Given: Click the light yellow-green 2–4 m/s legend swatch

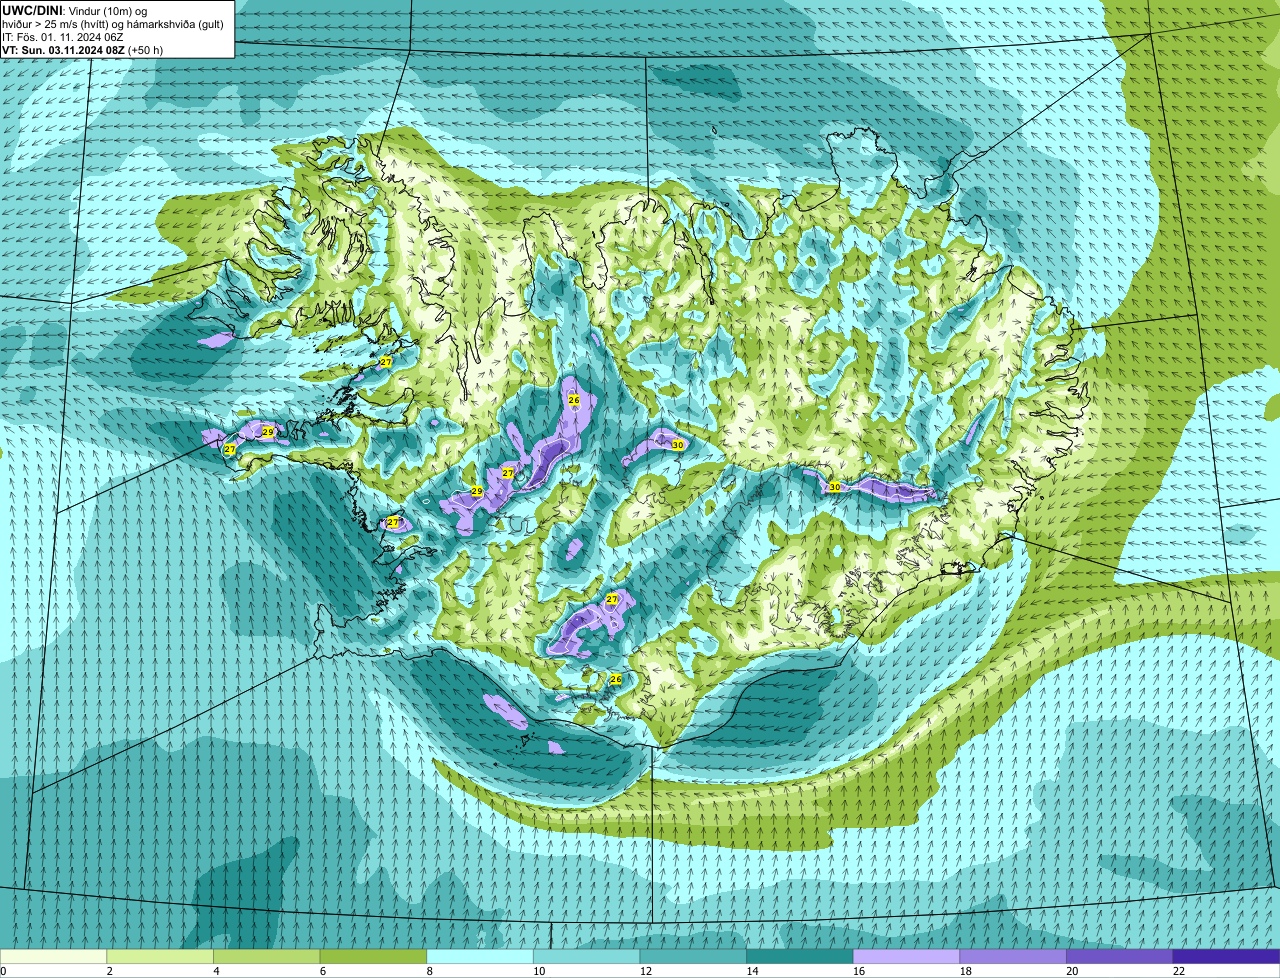Looking at the screenshot, I should [160, 956].
